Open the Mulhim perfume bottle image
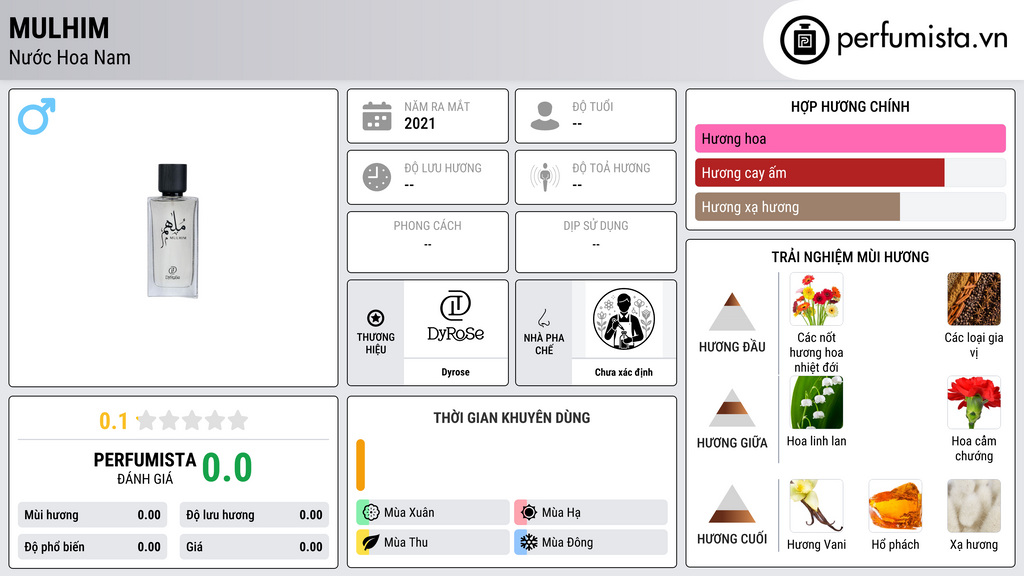Viewport: 1024px width, 576px height. click(173, 231)
